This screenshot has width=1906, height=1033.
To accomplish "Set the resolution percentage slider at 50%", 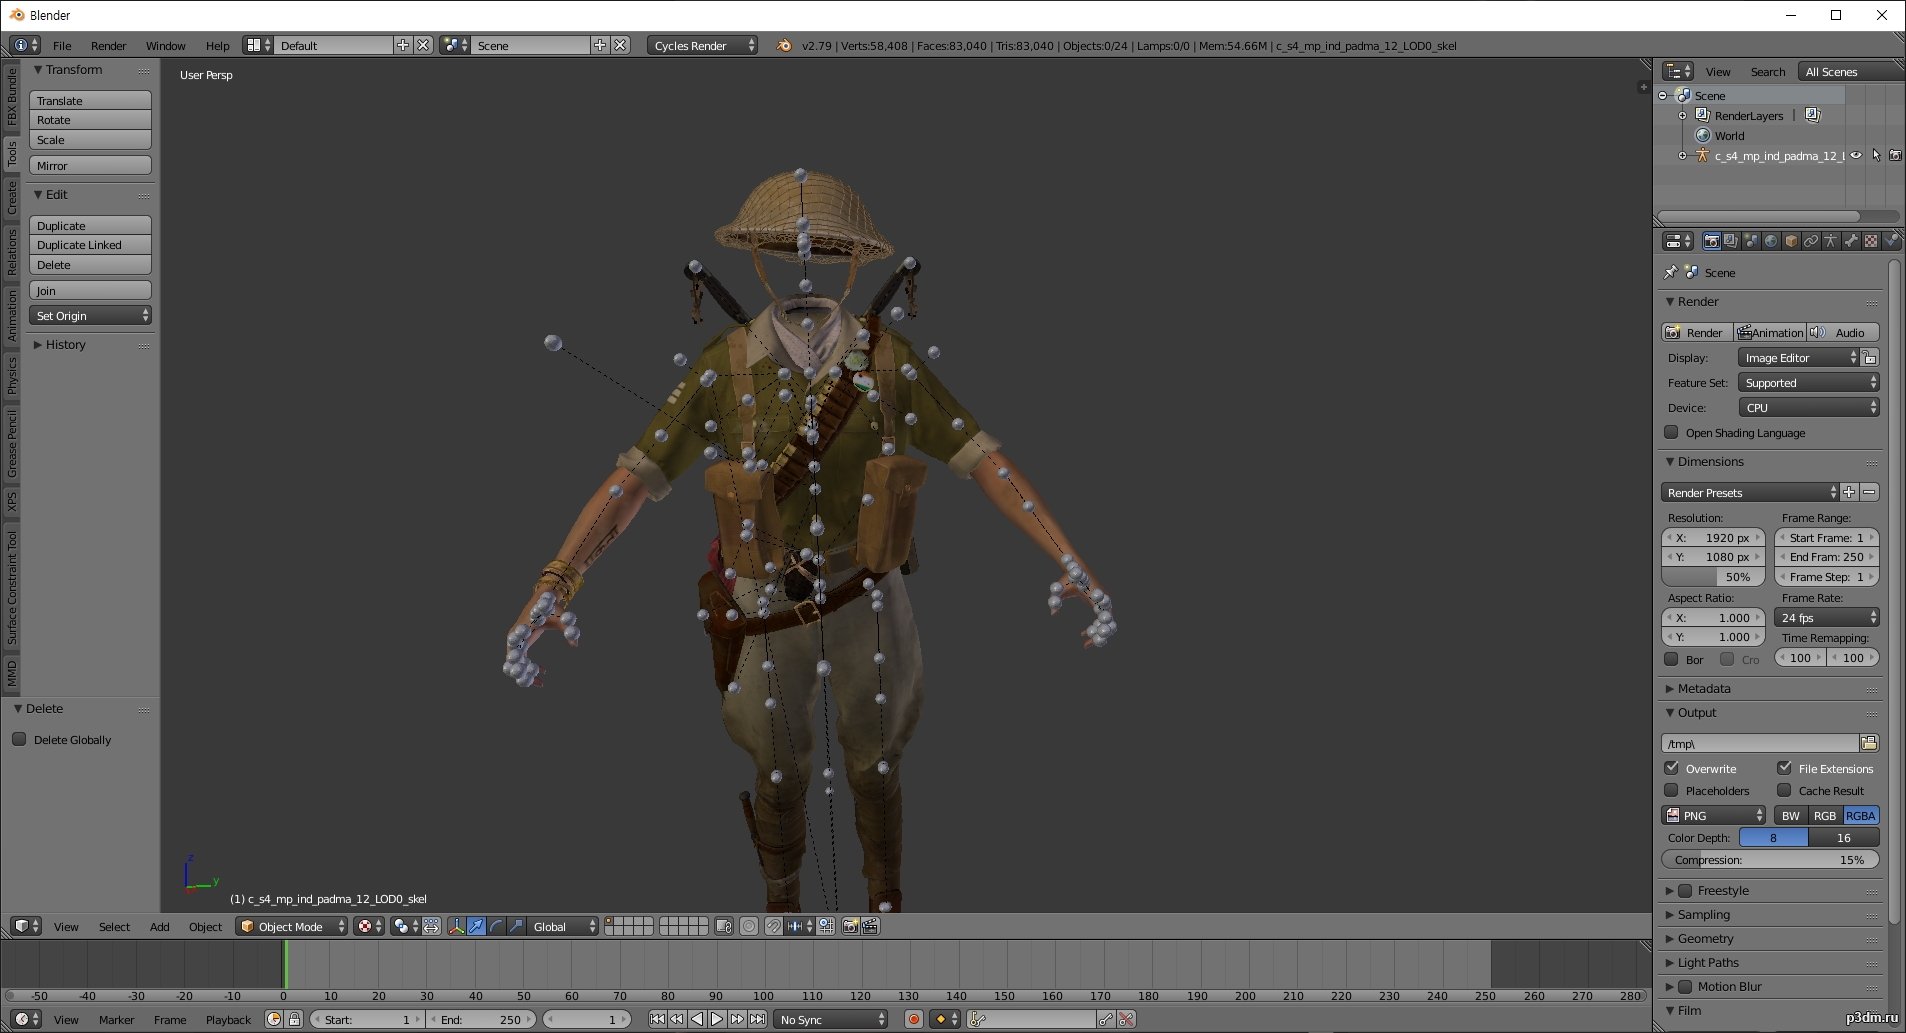I will (1712, 576).
